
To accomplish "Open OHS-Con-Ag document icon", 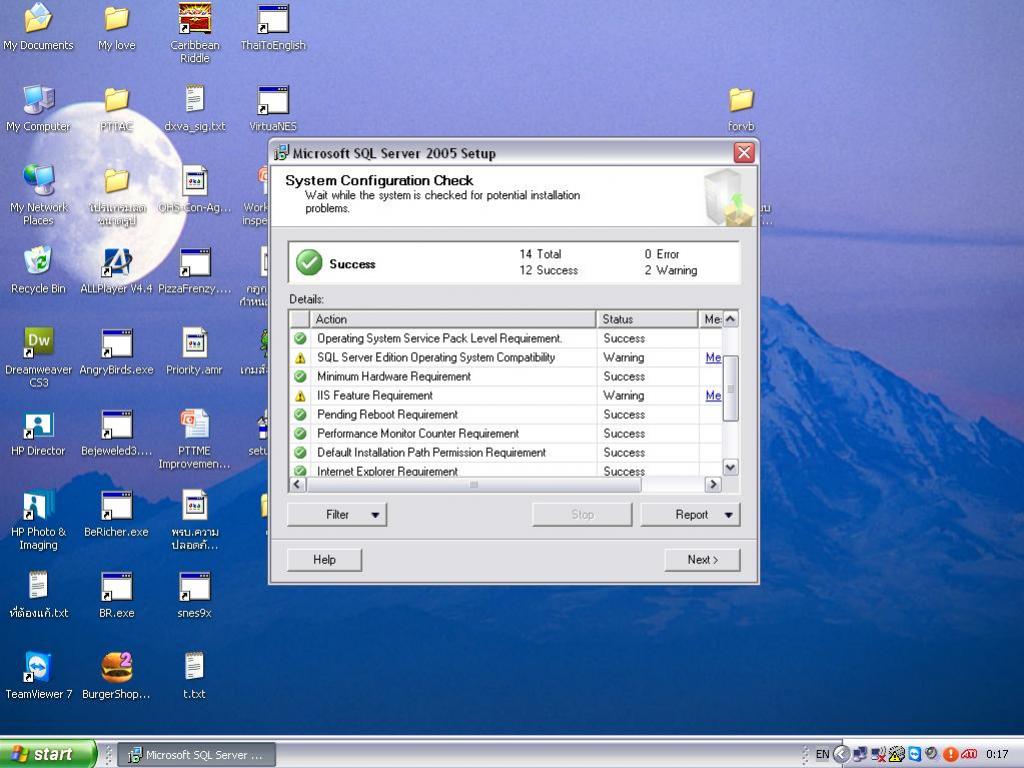I will tap(195, 189).
